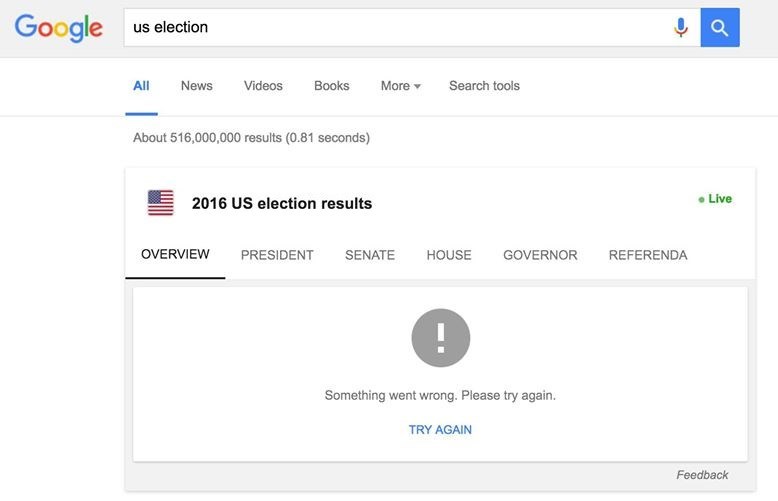The width and height of the screenshot is (778, 501).
Task: Select the GOVERNOR results tab
Action: pos(540,255)
